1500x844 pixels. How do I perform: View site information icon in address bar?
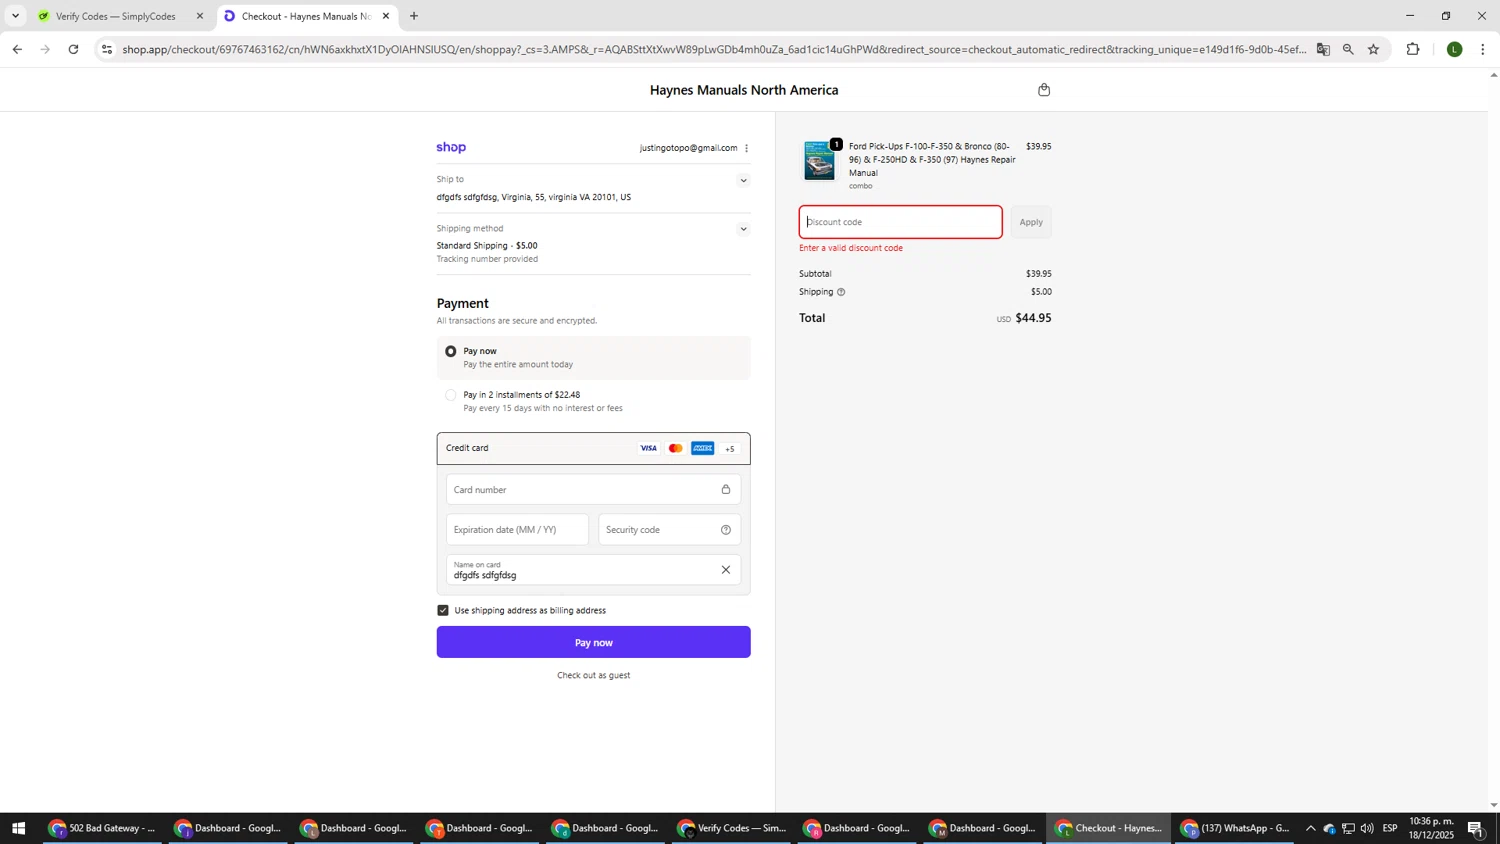click(107, 49)
